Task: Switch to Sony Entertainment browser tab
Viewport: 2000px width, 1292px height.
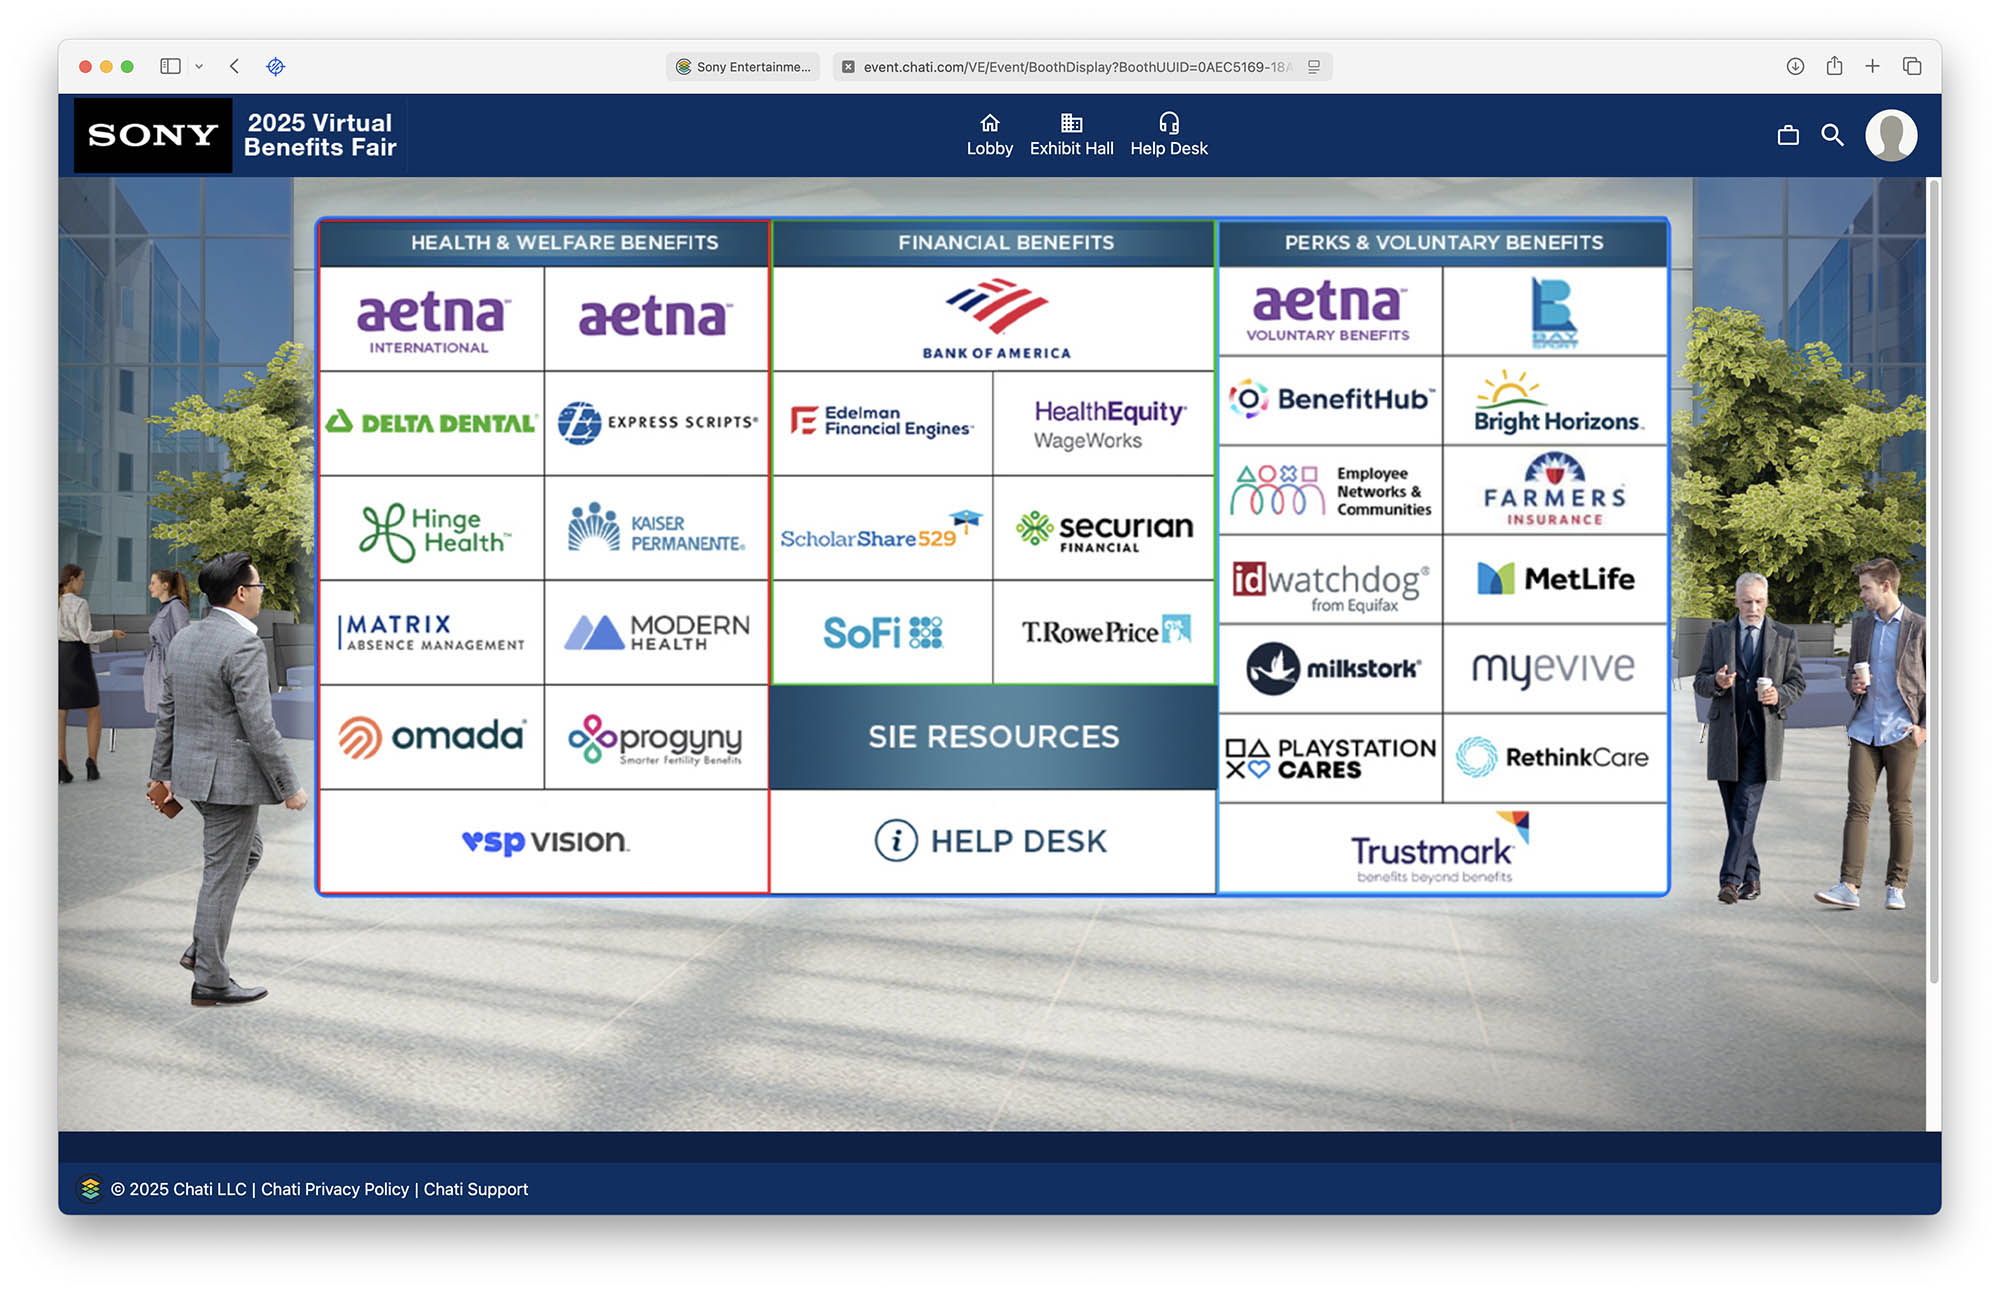Action: coord(743,67)
